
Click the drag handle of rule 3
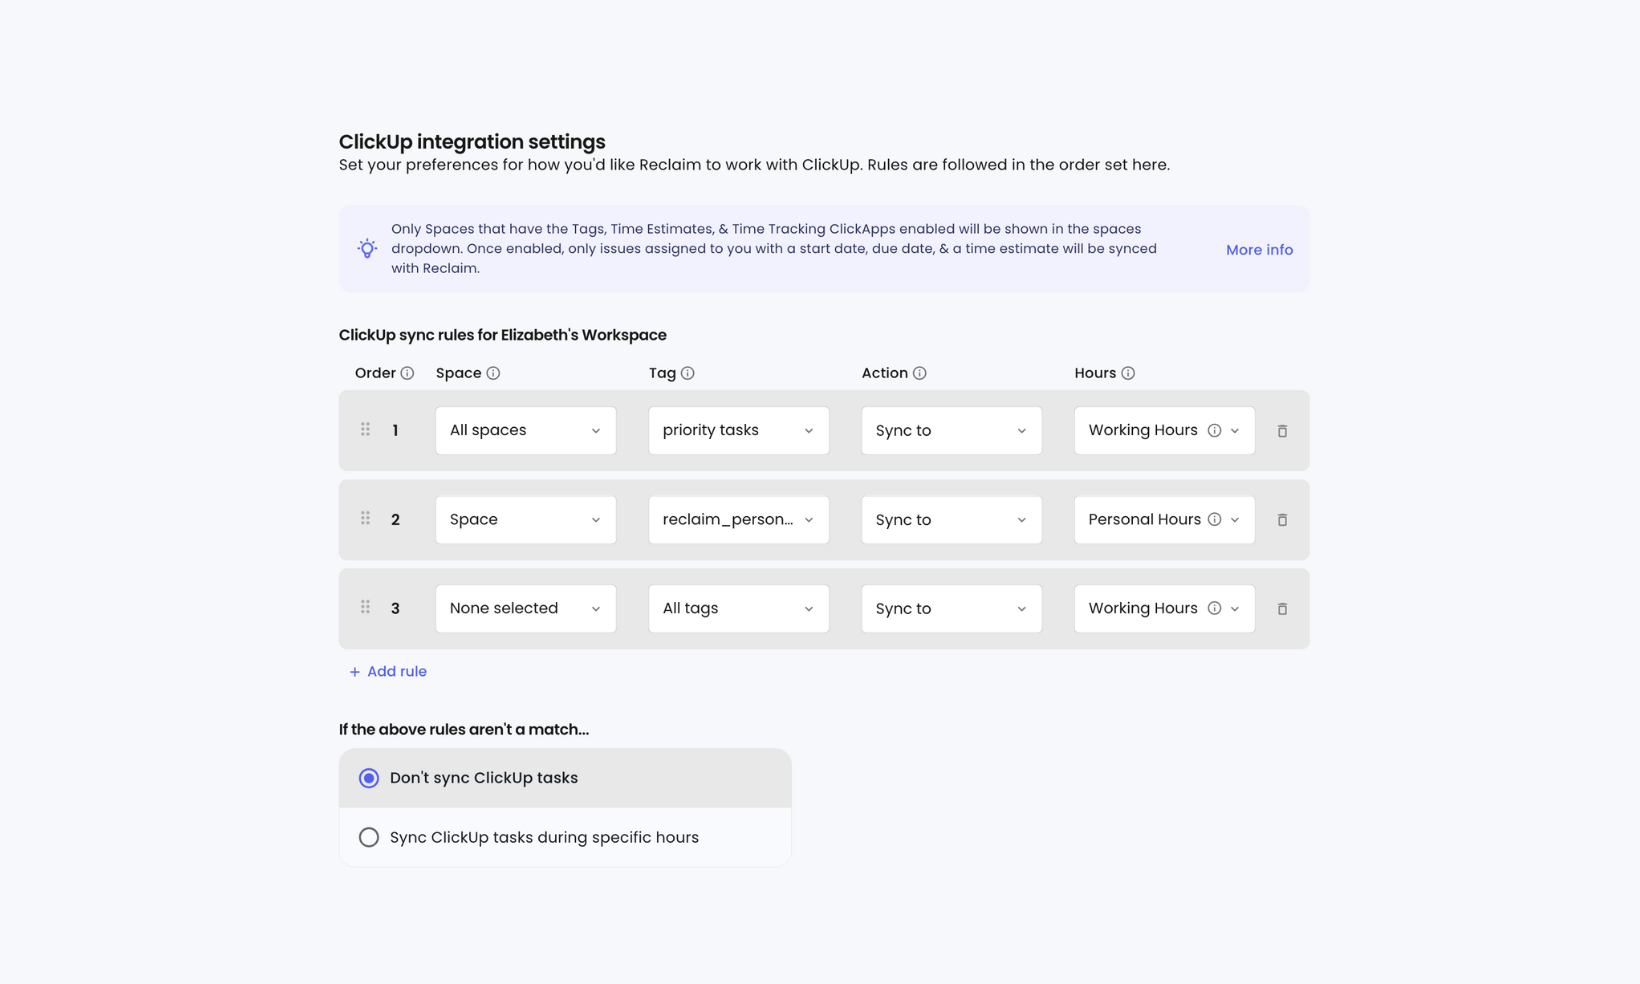366,607
